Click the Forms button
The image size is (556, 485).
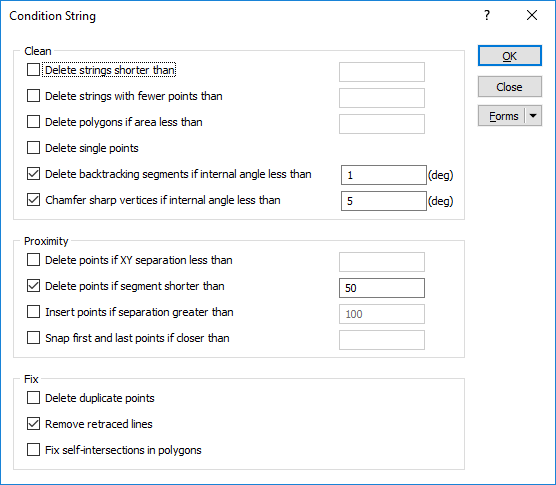[x=501, y=116]
